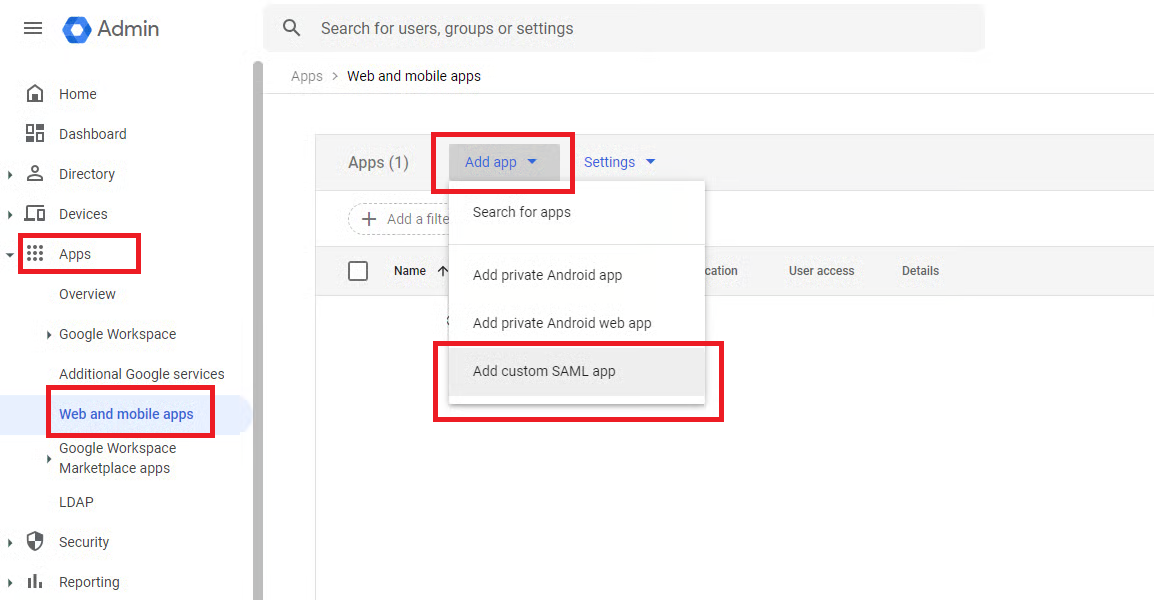Open Additional Google services page
1154x600 pixels.
coord(141,374)
